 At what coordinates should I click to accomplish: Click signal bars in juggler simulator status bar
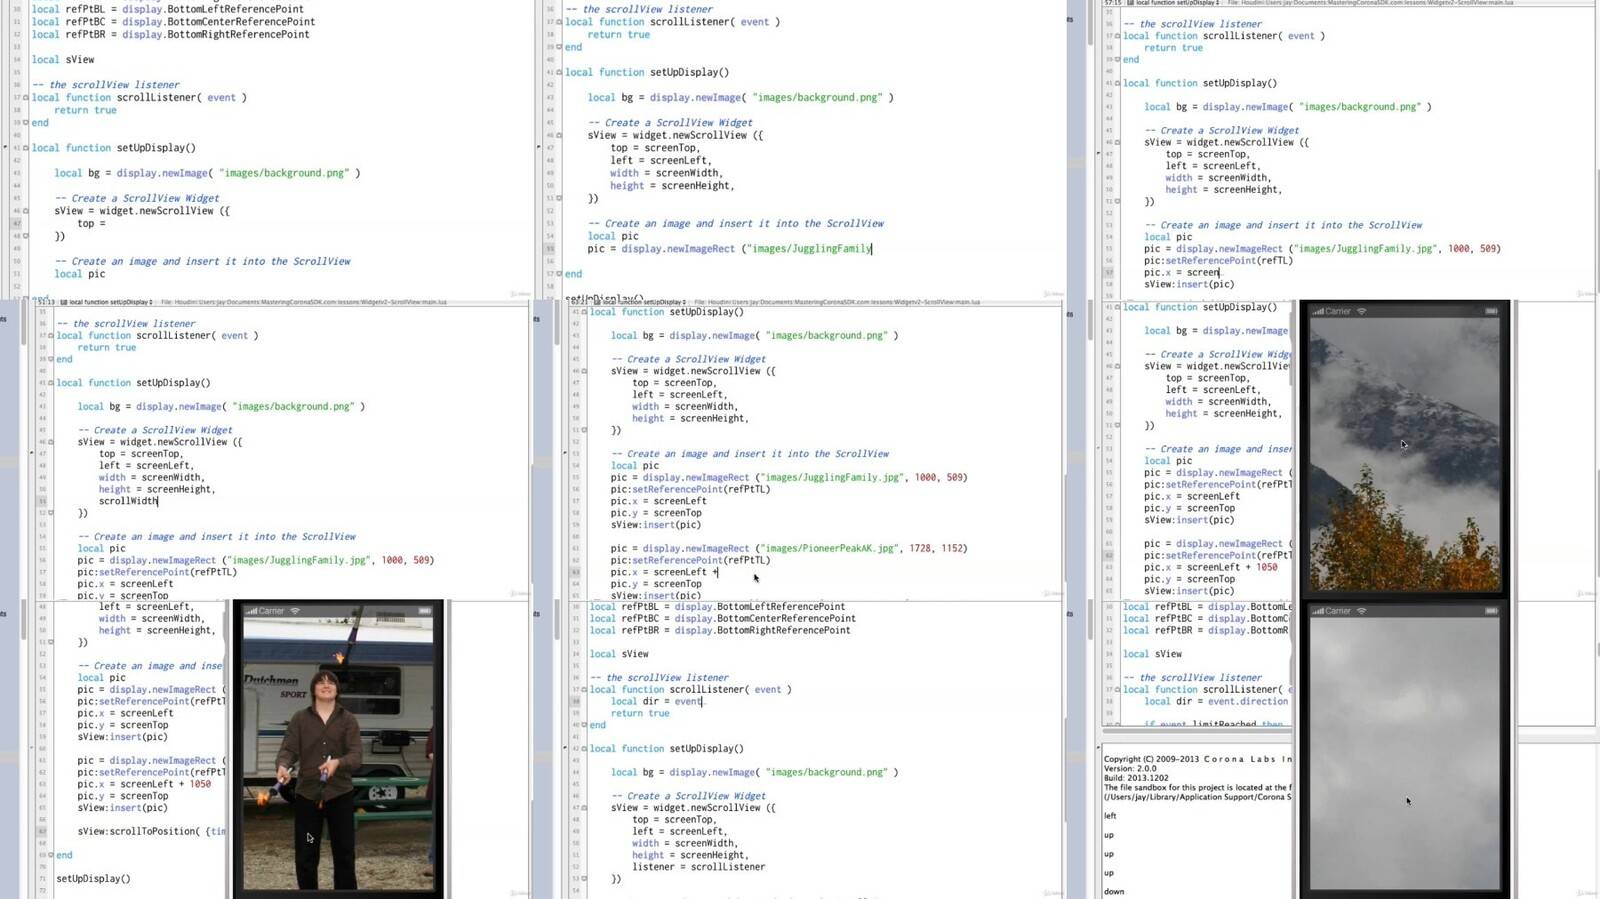251,611
